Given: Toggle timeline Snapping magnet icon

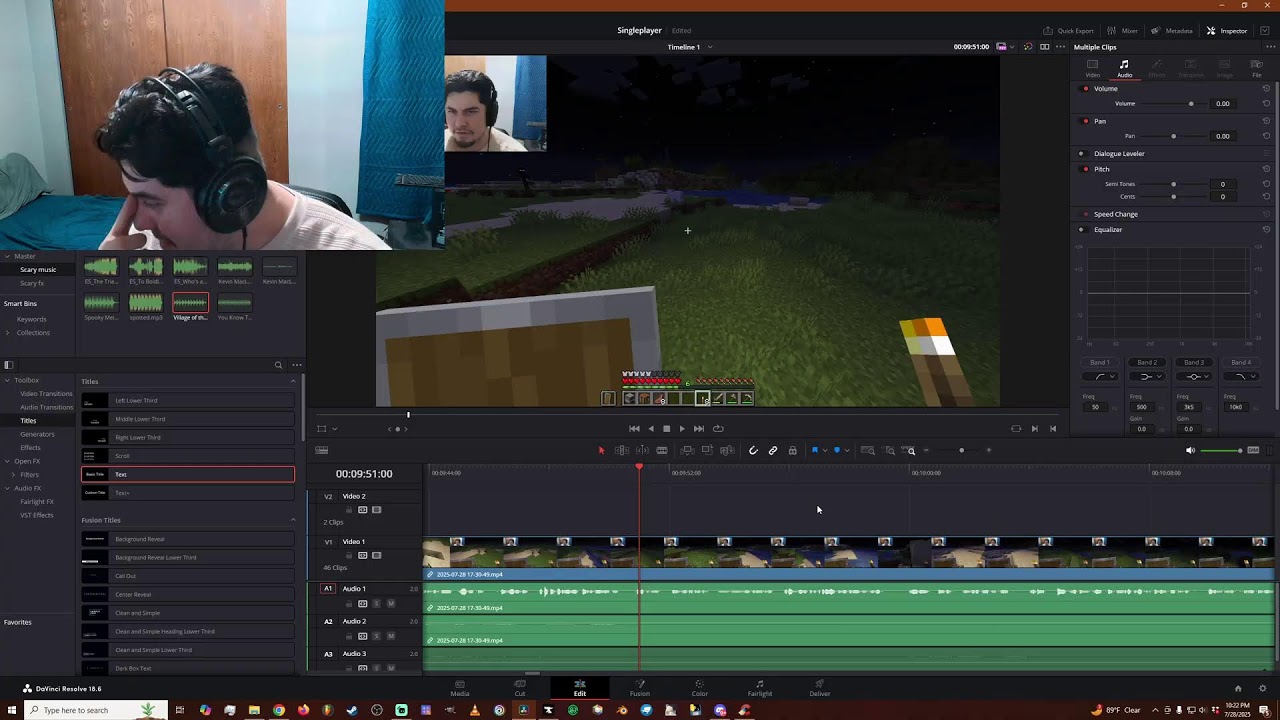Looking at the screenshot, I should tap(753, 451).
